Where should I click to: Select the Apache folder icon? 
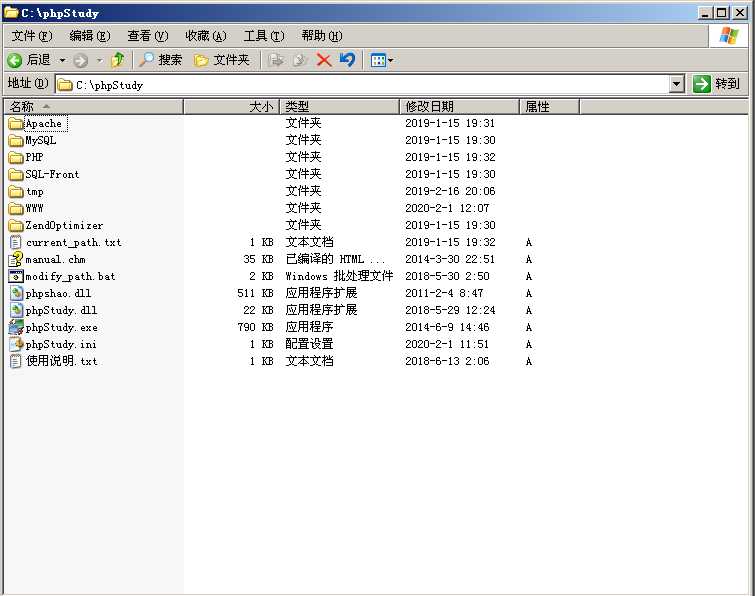(16, 124)
